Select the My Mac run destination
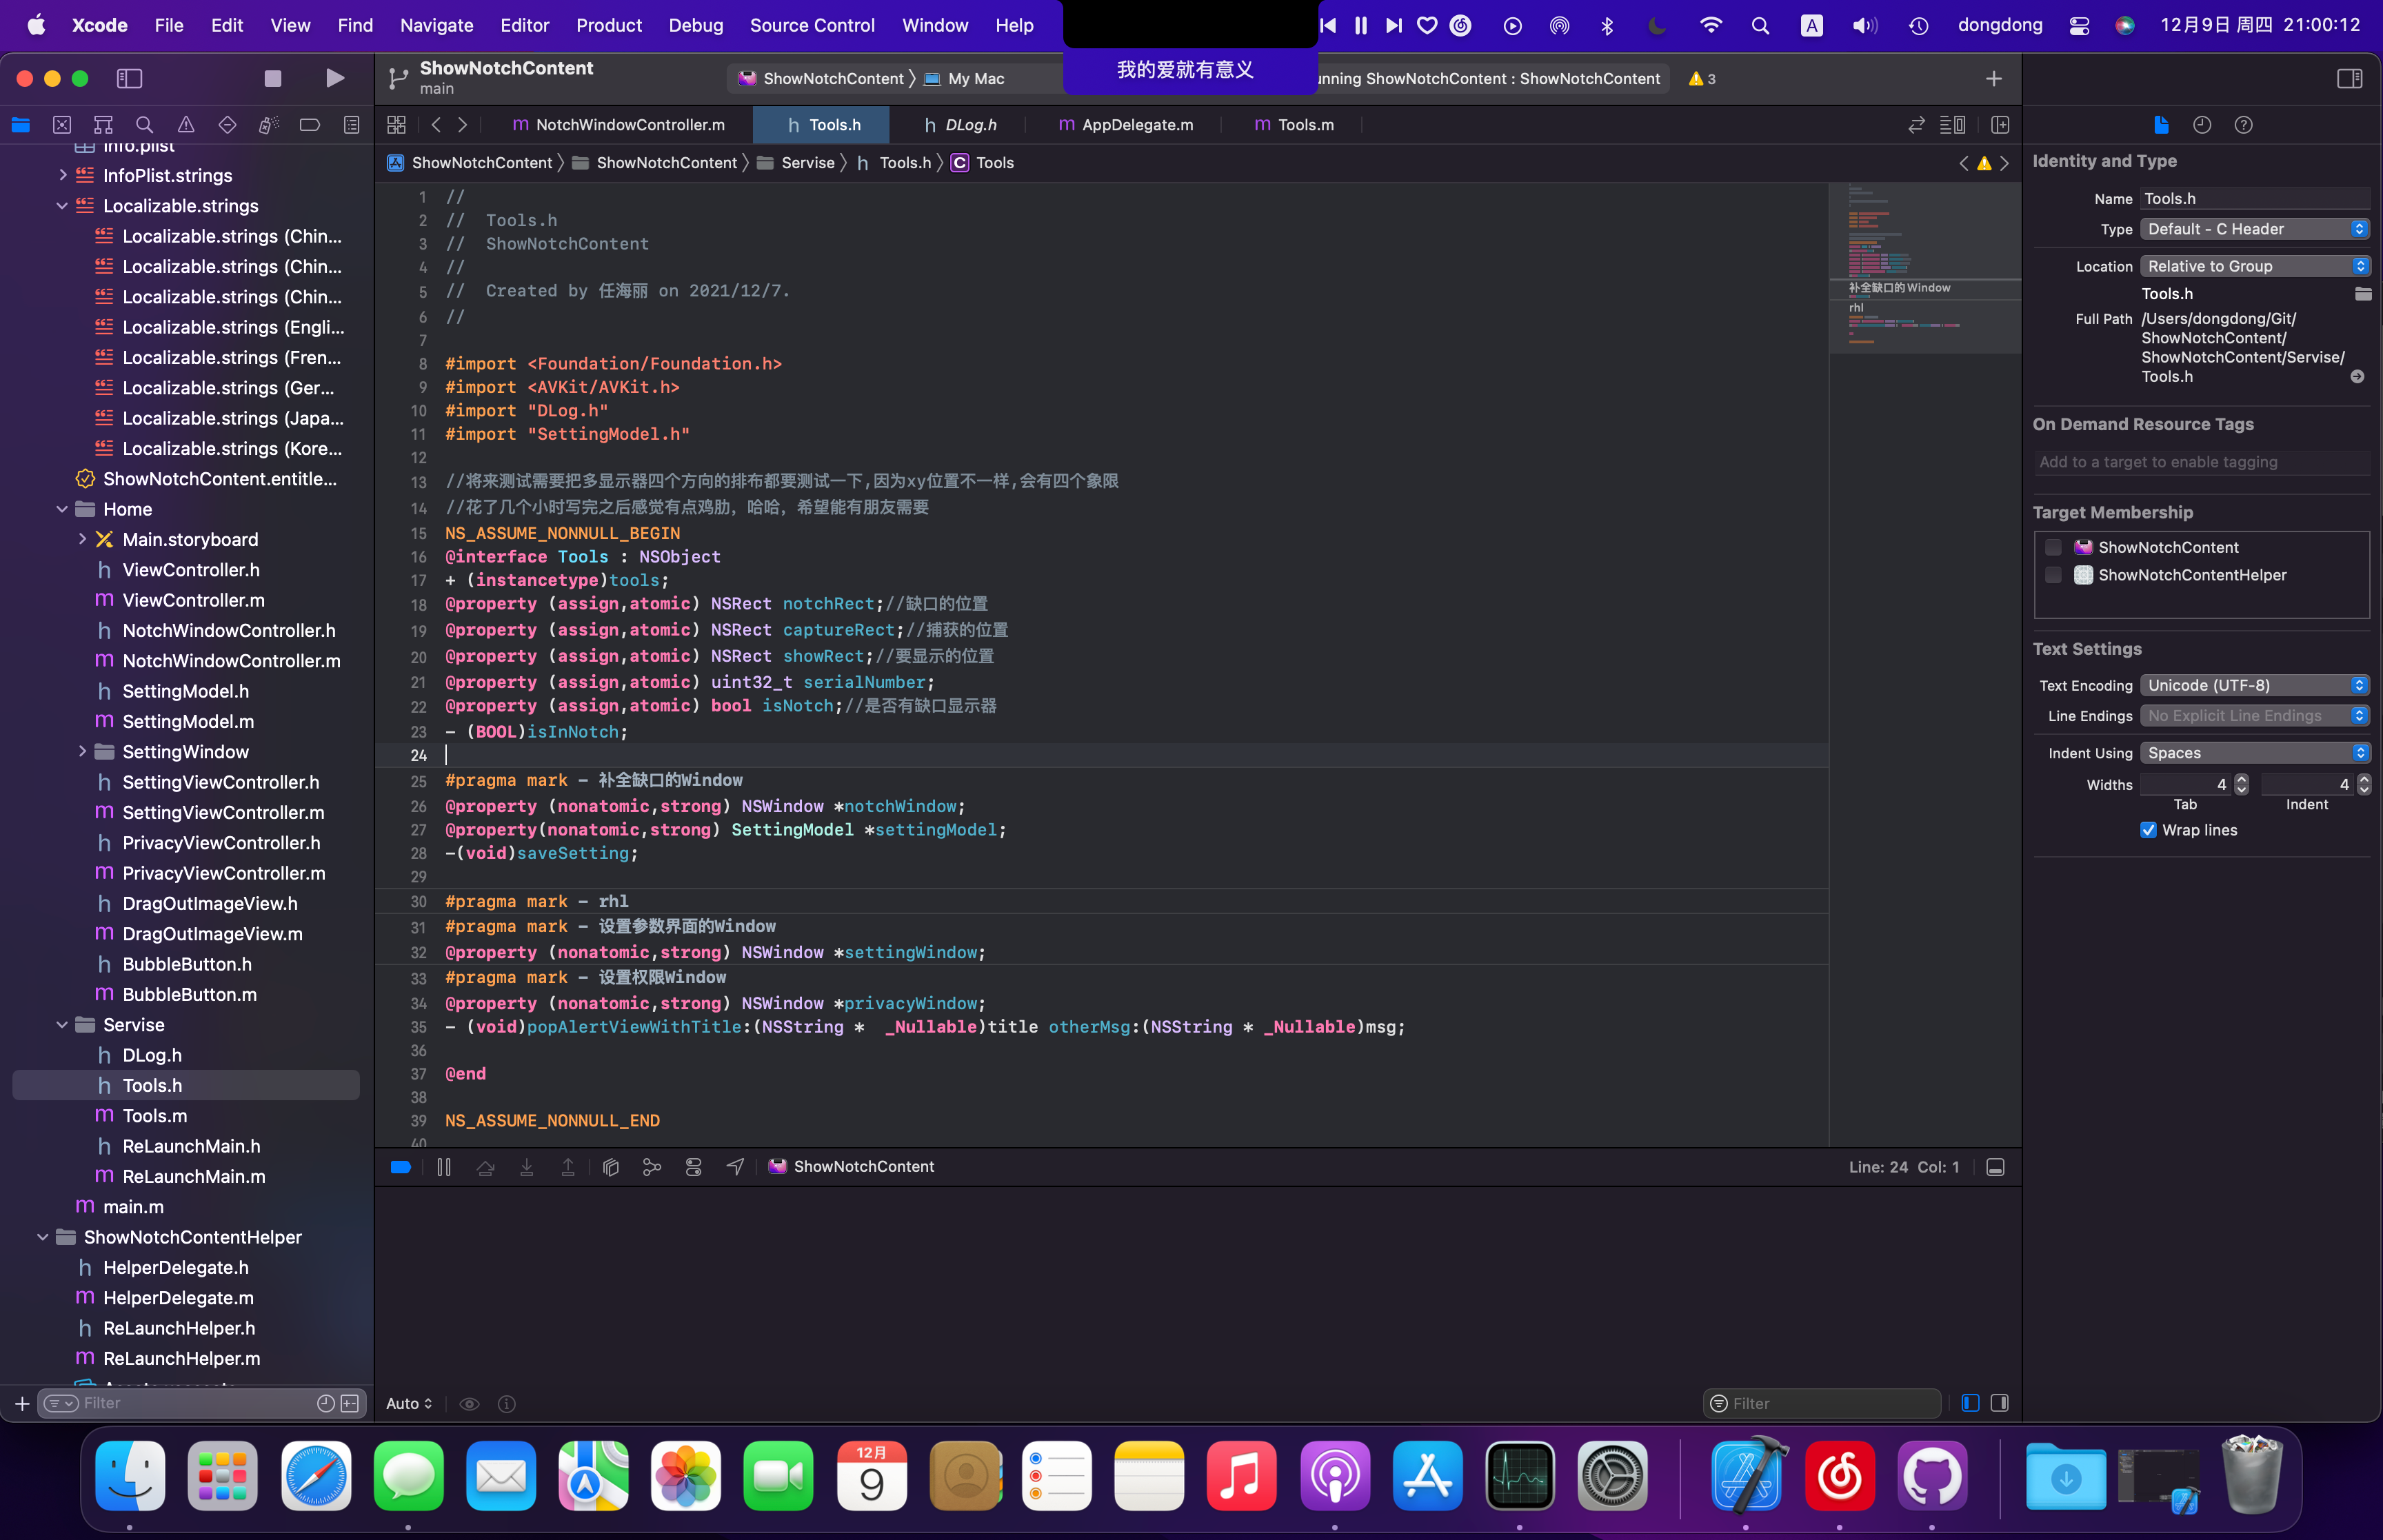The height and width of the screenshot is (1540, 2383). click(x=964, y=78)
